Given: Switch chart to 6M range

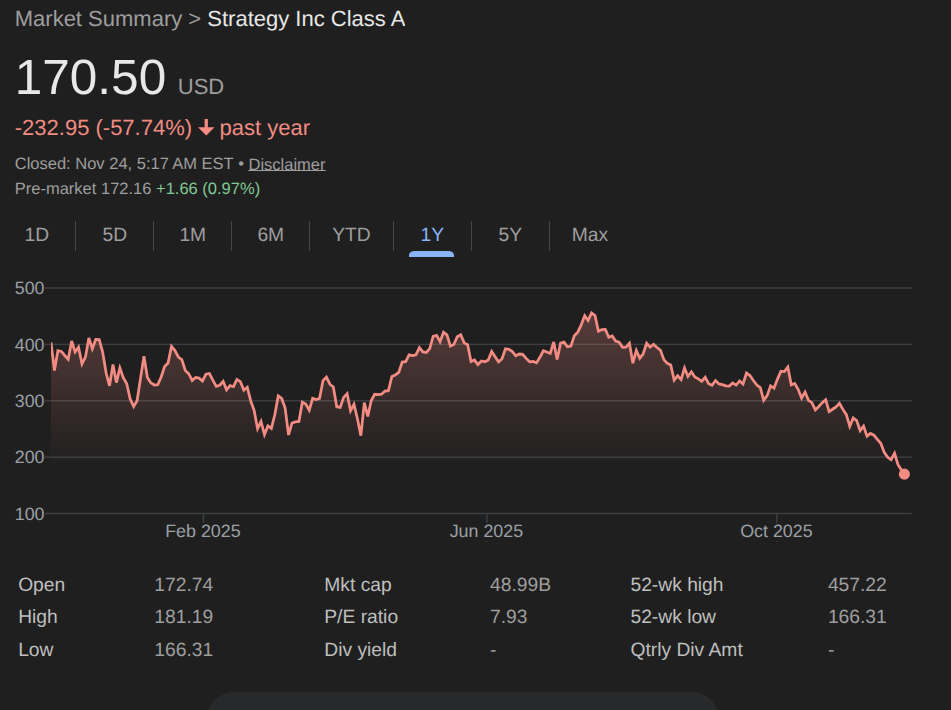Looking at the screenshot, I should 271,235.
